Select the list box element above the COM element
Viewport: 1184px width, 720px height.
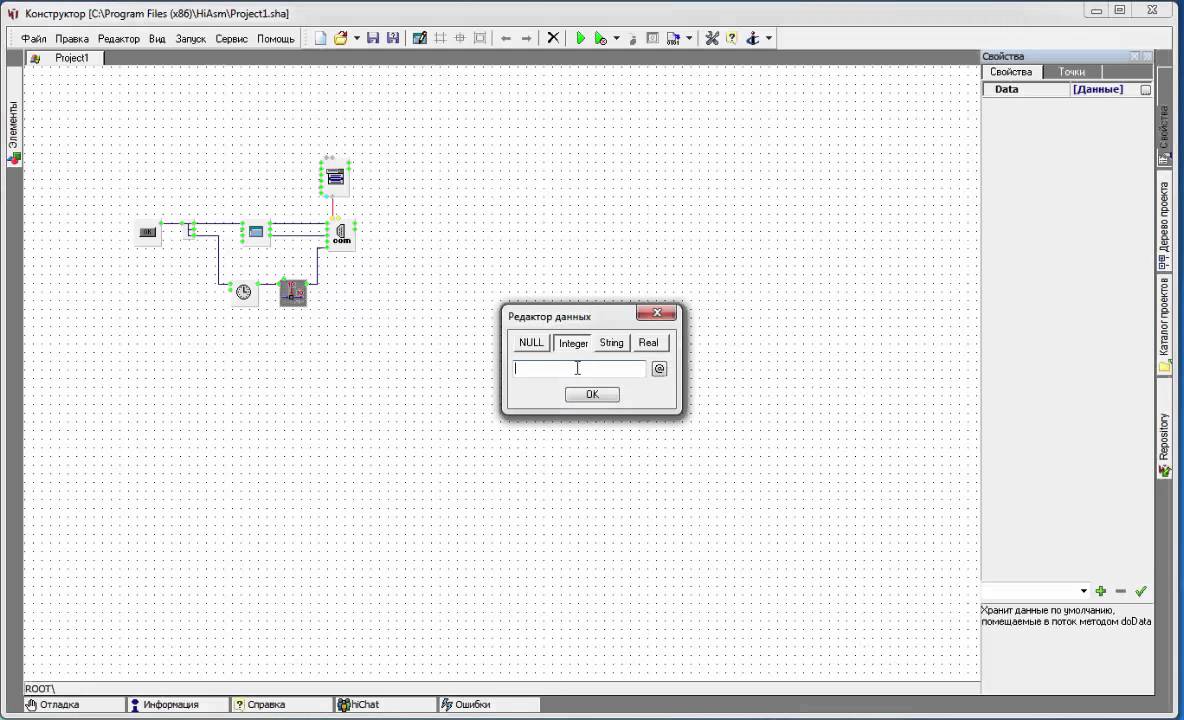click(335, 177)
